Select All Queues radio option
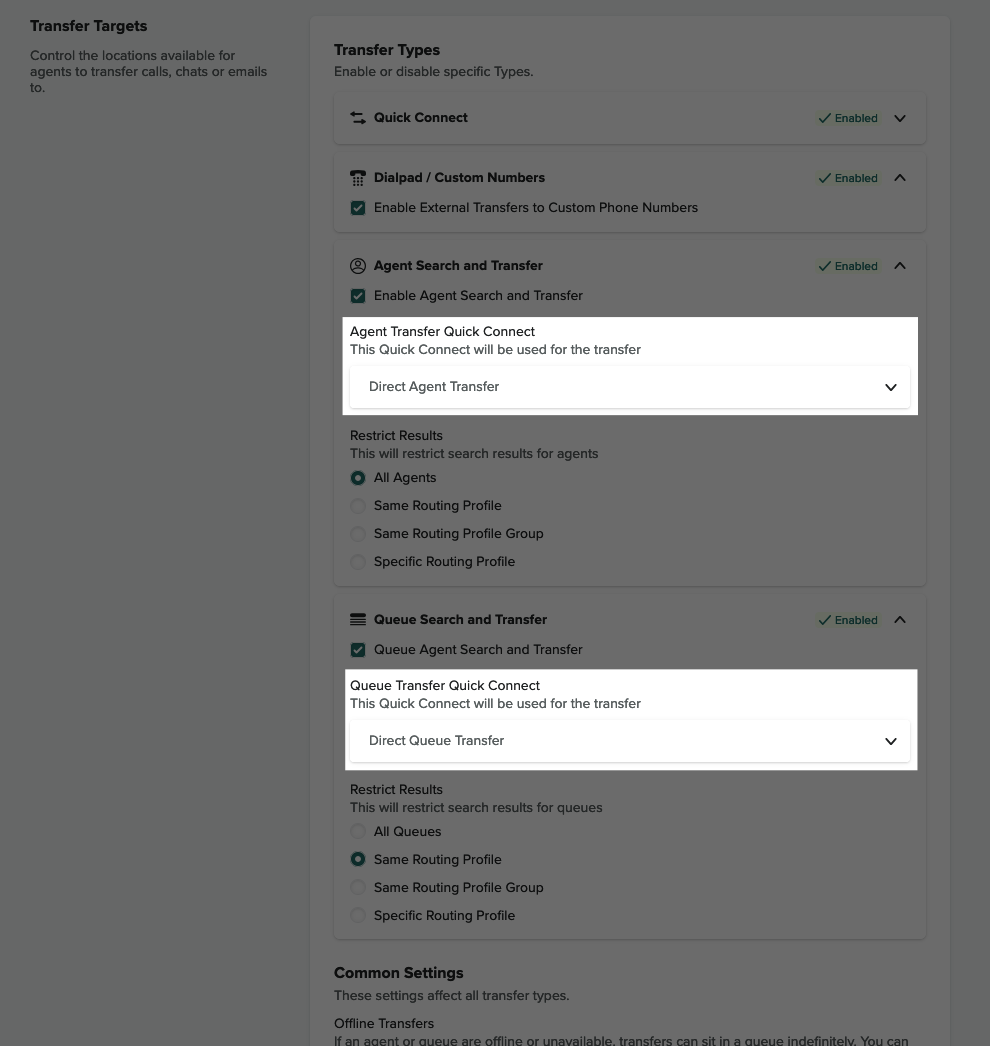Image resolution: width=990 pixels, height=1046 pixels. [358, 832]
